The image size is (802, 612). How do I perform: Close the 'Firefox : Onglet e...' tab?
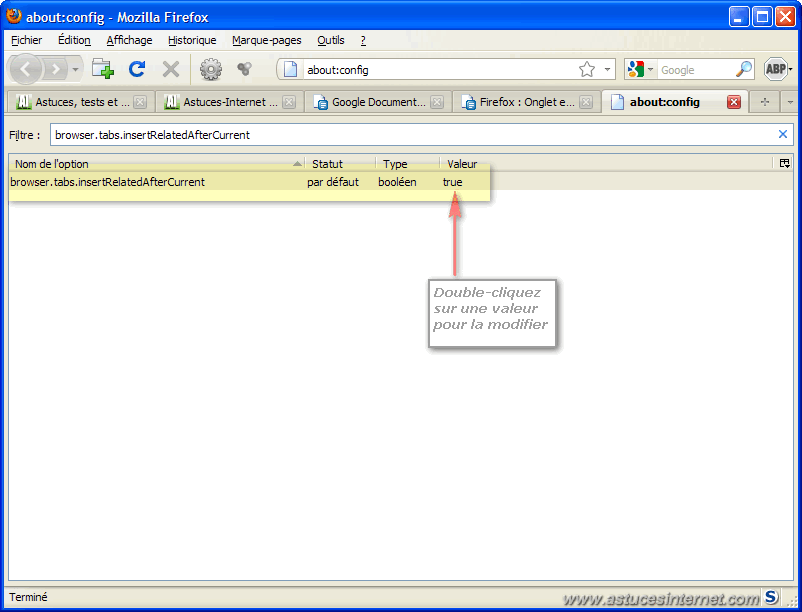586,102
